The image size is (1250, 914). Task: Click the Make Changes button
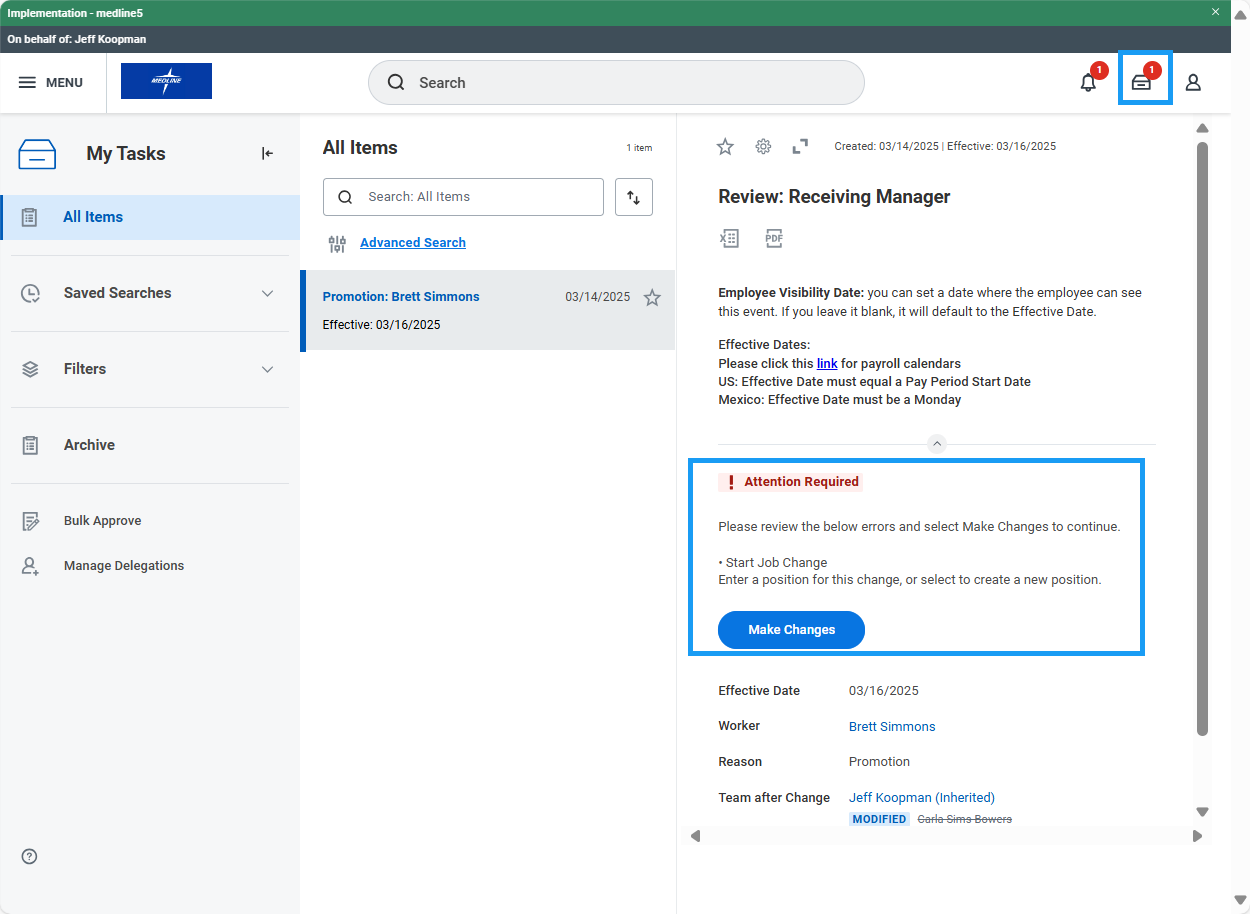(x=791, y=630)
